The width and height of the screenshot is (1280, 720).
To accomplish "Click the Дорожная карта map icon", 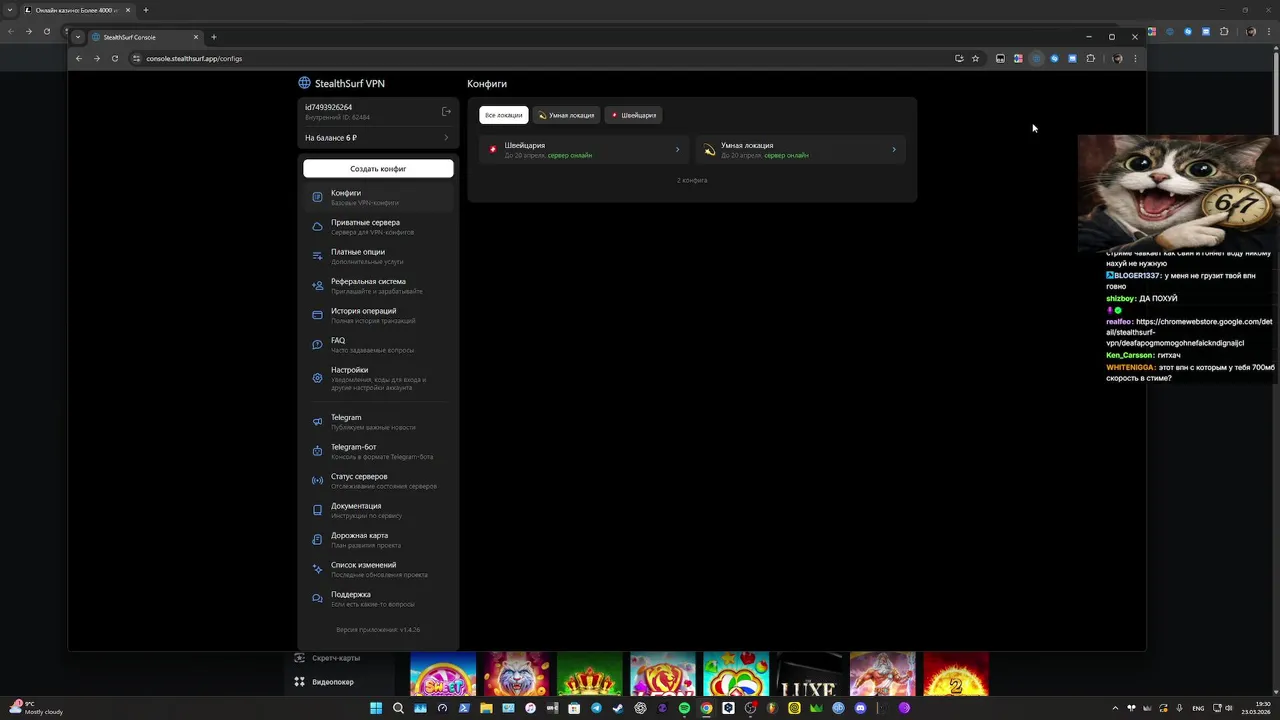I will pos(317,540).
